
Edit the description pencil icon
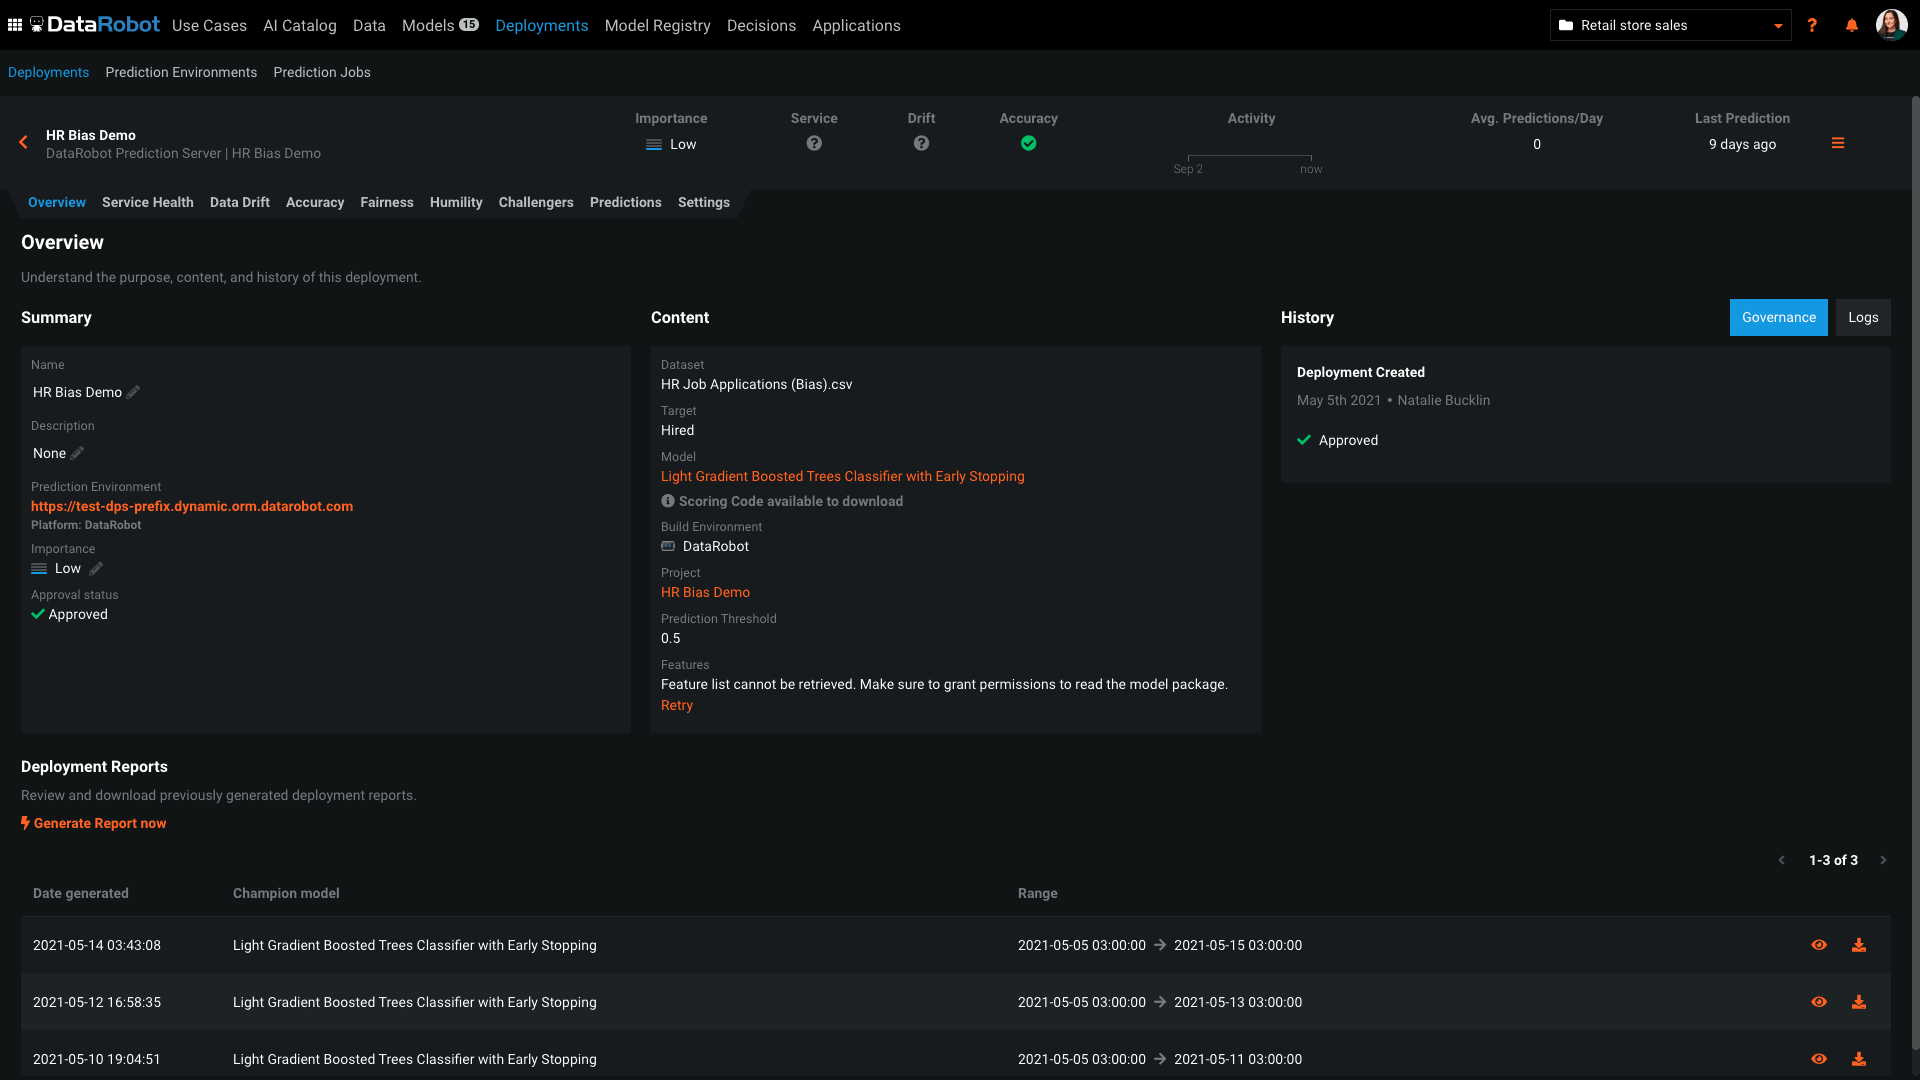point(77,453)
